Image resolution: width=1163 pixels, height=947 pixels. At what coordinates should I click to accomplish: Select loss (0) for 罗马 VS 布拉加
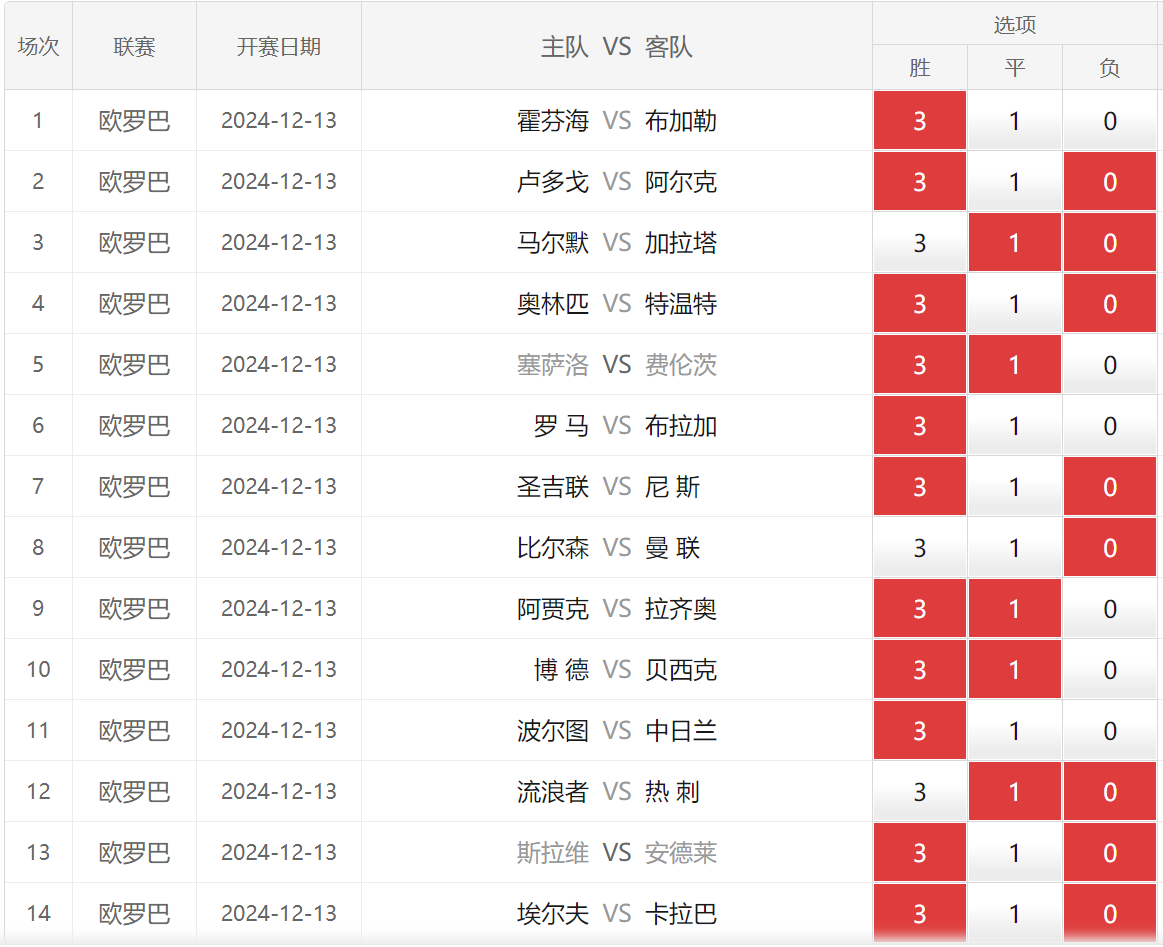pyautogui.click(x=1110, y=426)
